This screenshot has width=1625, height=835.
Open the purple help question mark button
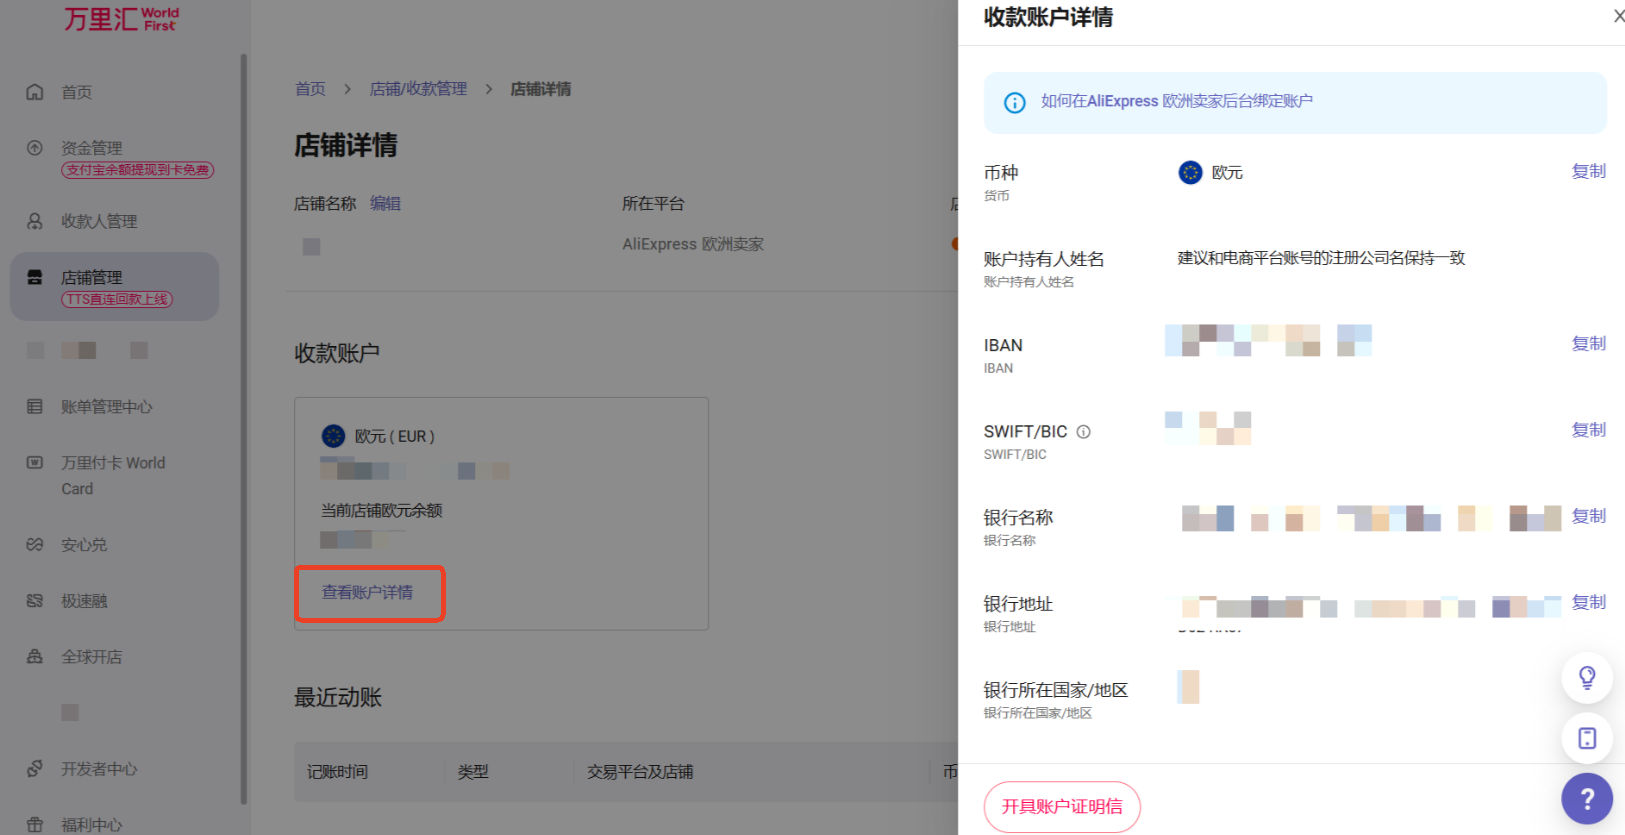point(1586,798)
